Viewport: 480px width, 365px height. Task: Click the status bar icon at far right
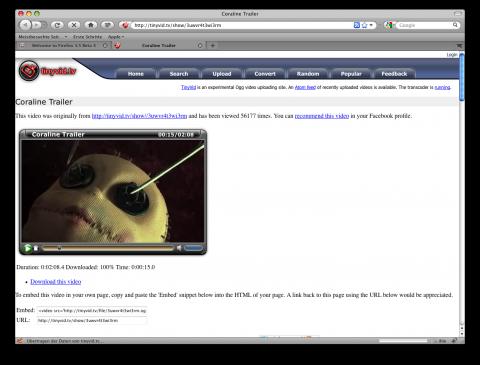click(454, 341)
